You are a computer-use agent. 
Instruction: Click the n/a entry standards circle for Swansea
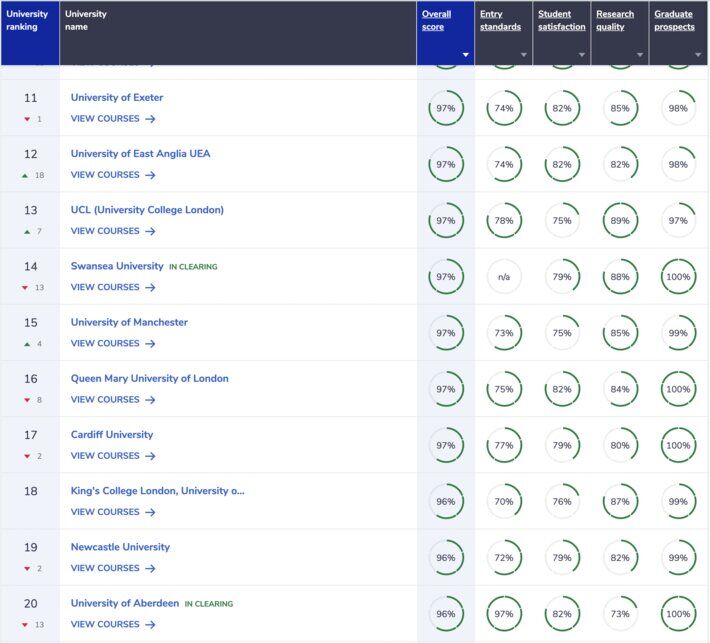coord(504,276)
